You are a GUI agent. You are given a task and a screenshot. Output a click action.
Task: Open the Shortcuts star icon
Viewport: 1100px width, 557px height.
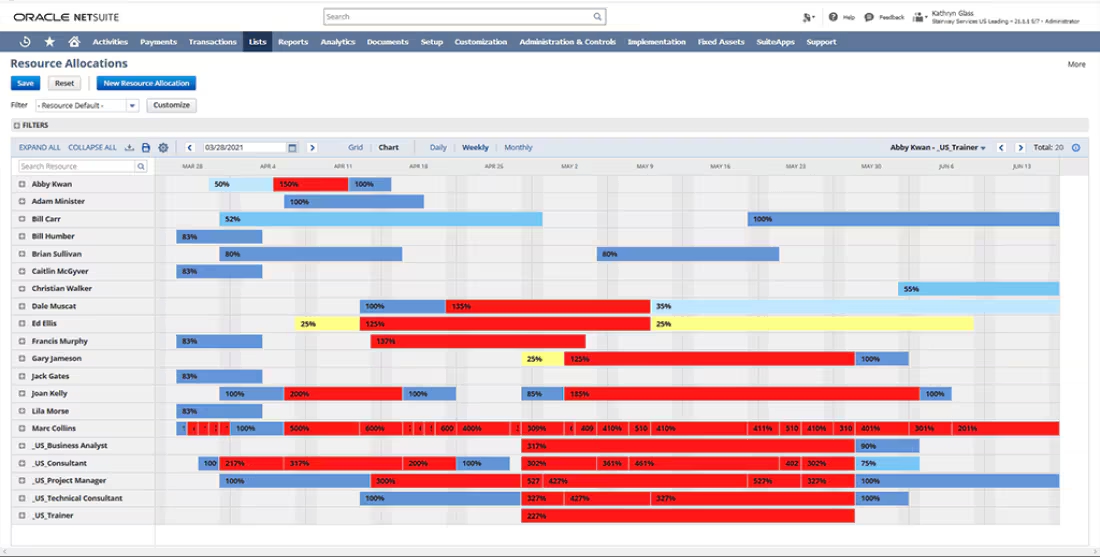[50, 41]
